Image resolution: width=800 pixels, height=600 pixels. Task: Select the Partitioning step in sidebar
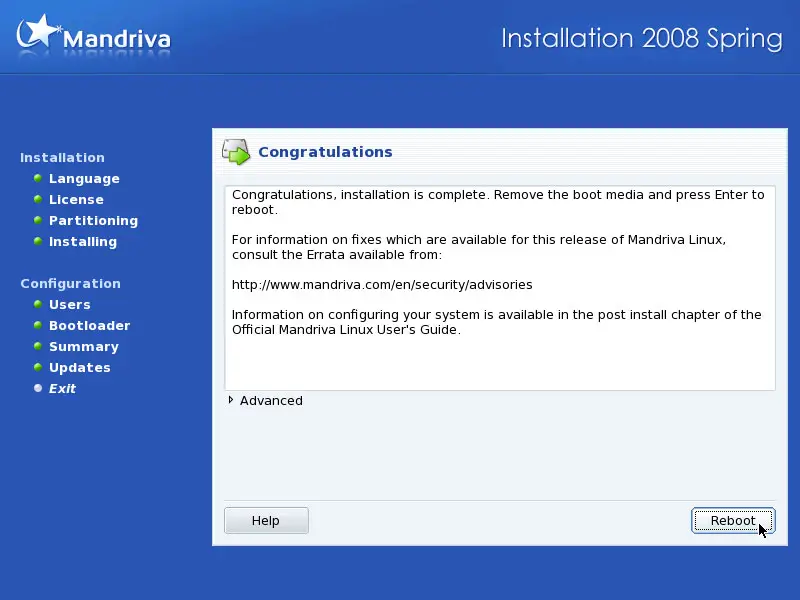click(x=93, y=220)
